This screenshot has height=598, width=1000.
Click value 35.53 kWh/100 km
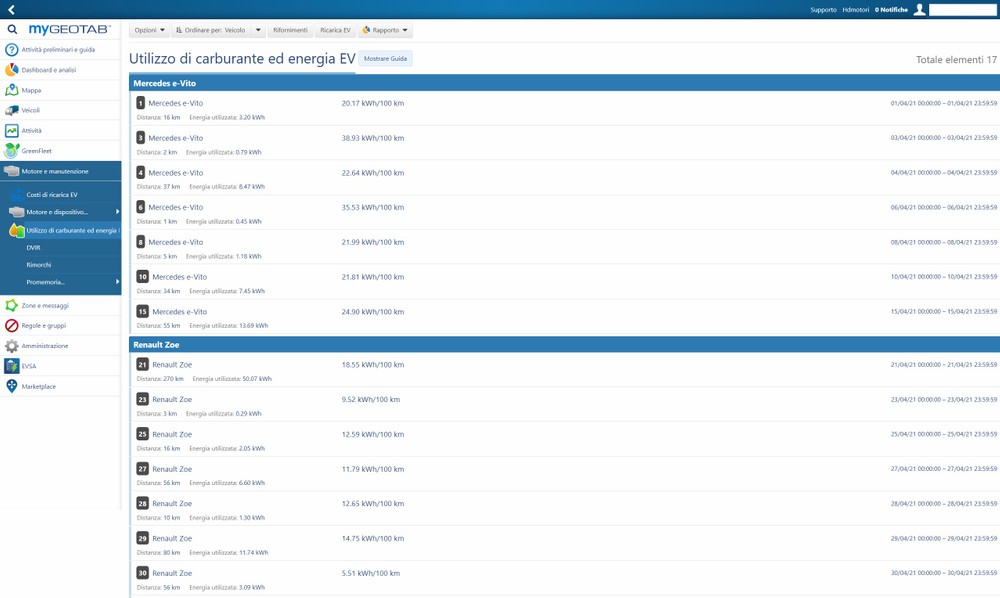pyautogui.click(x=372, y=207)
